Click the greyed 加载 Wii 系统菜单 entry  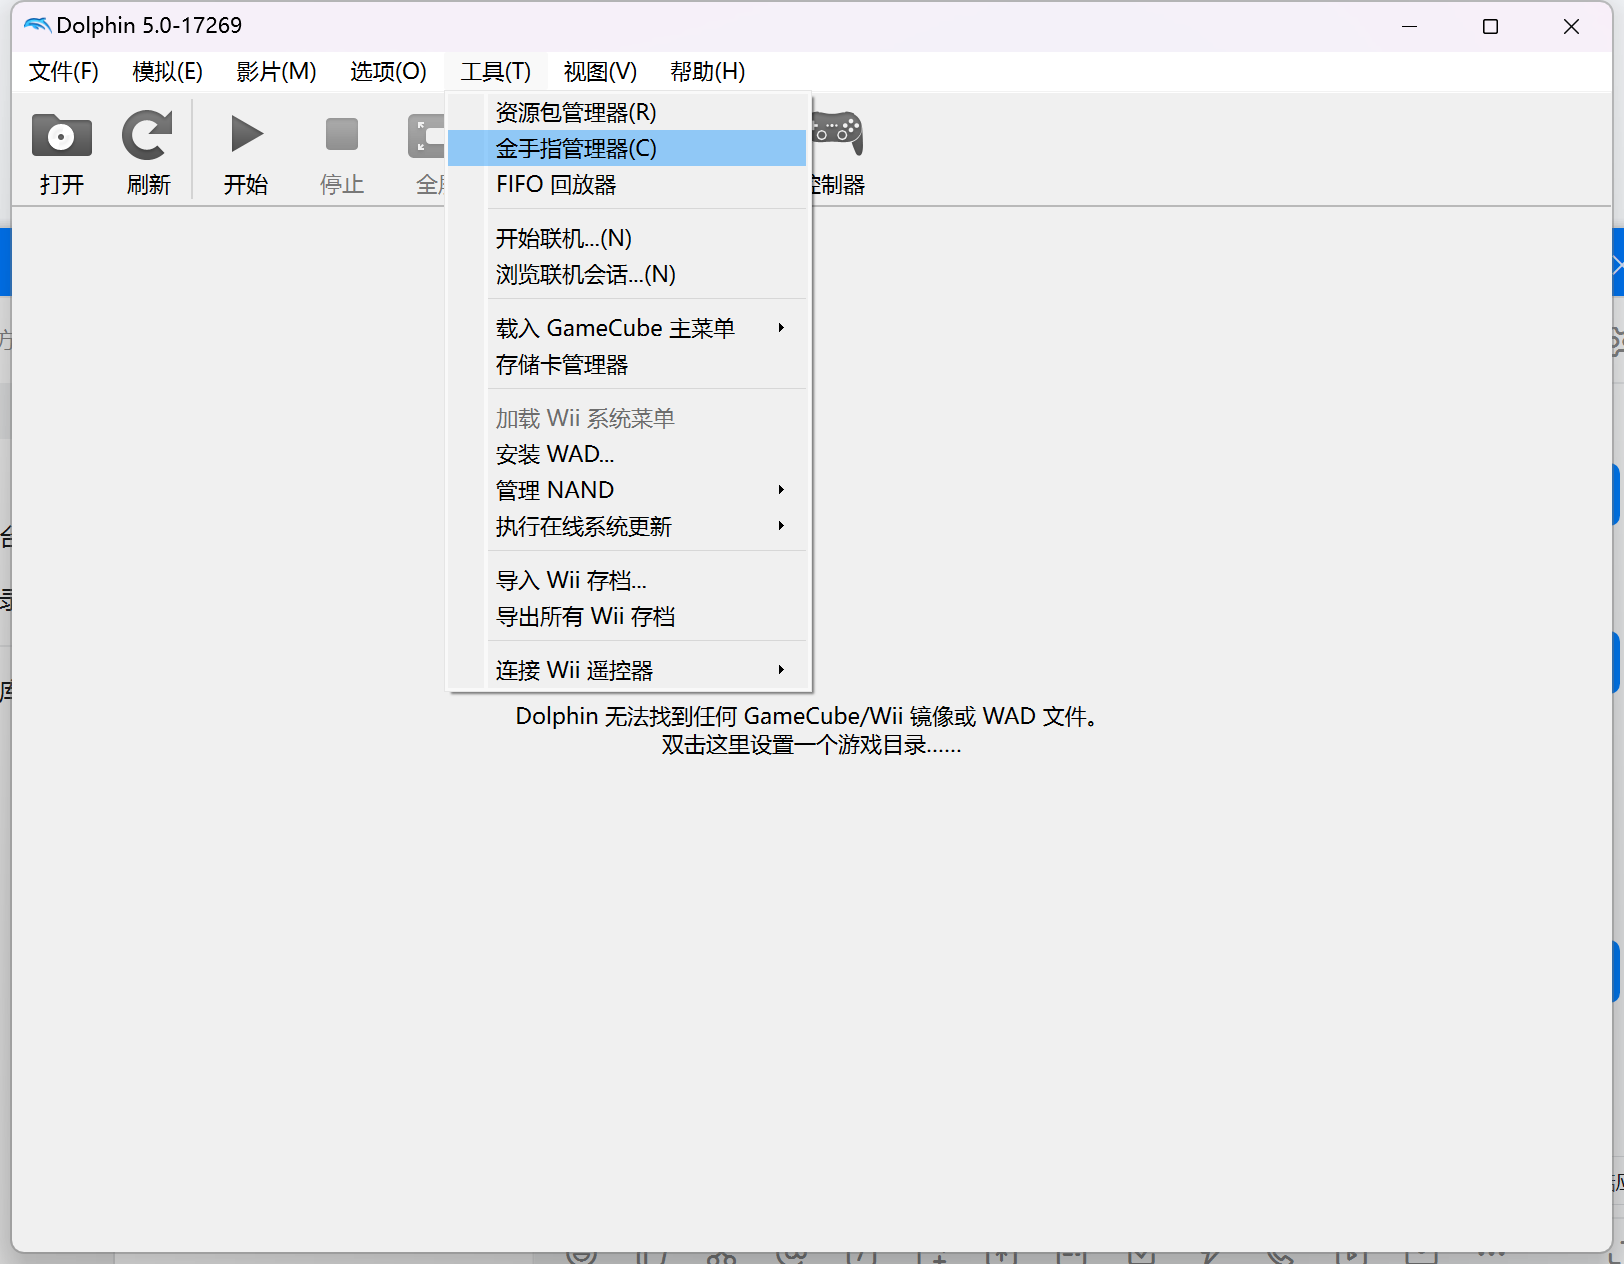click(x=627, y=418)
